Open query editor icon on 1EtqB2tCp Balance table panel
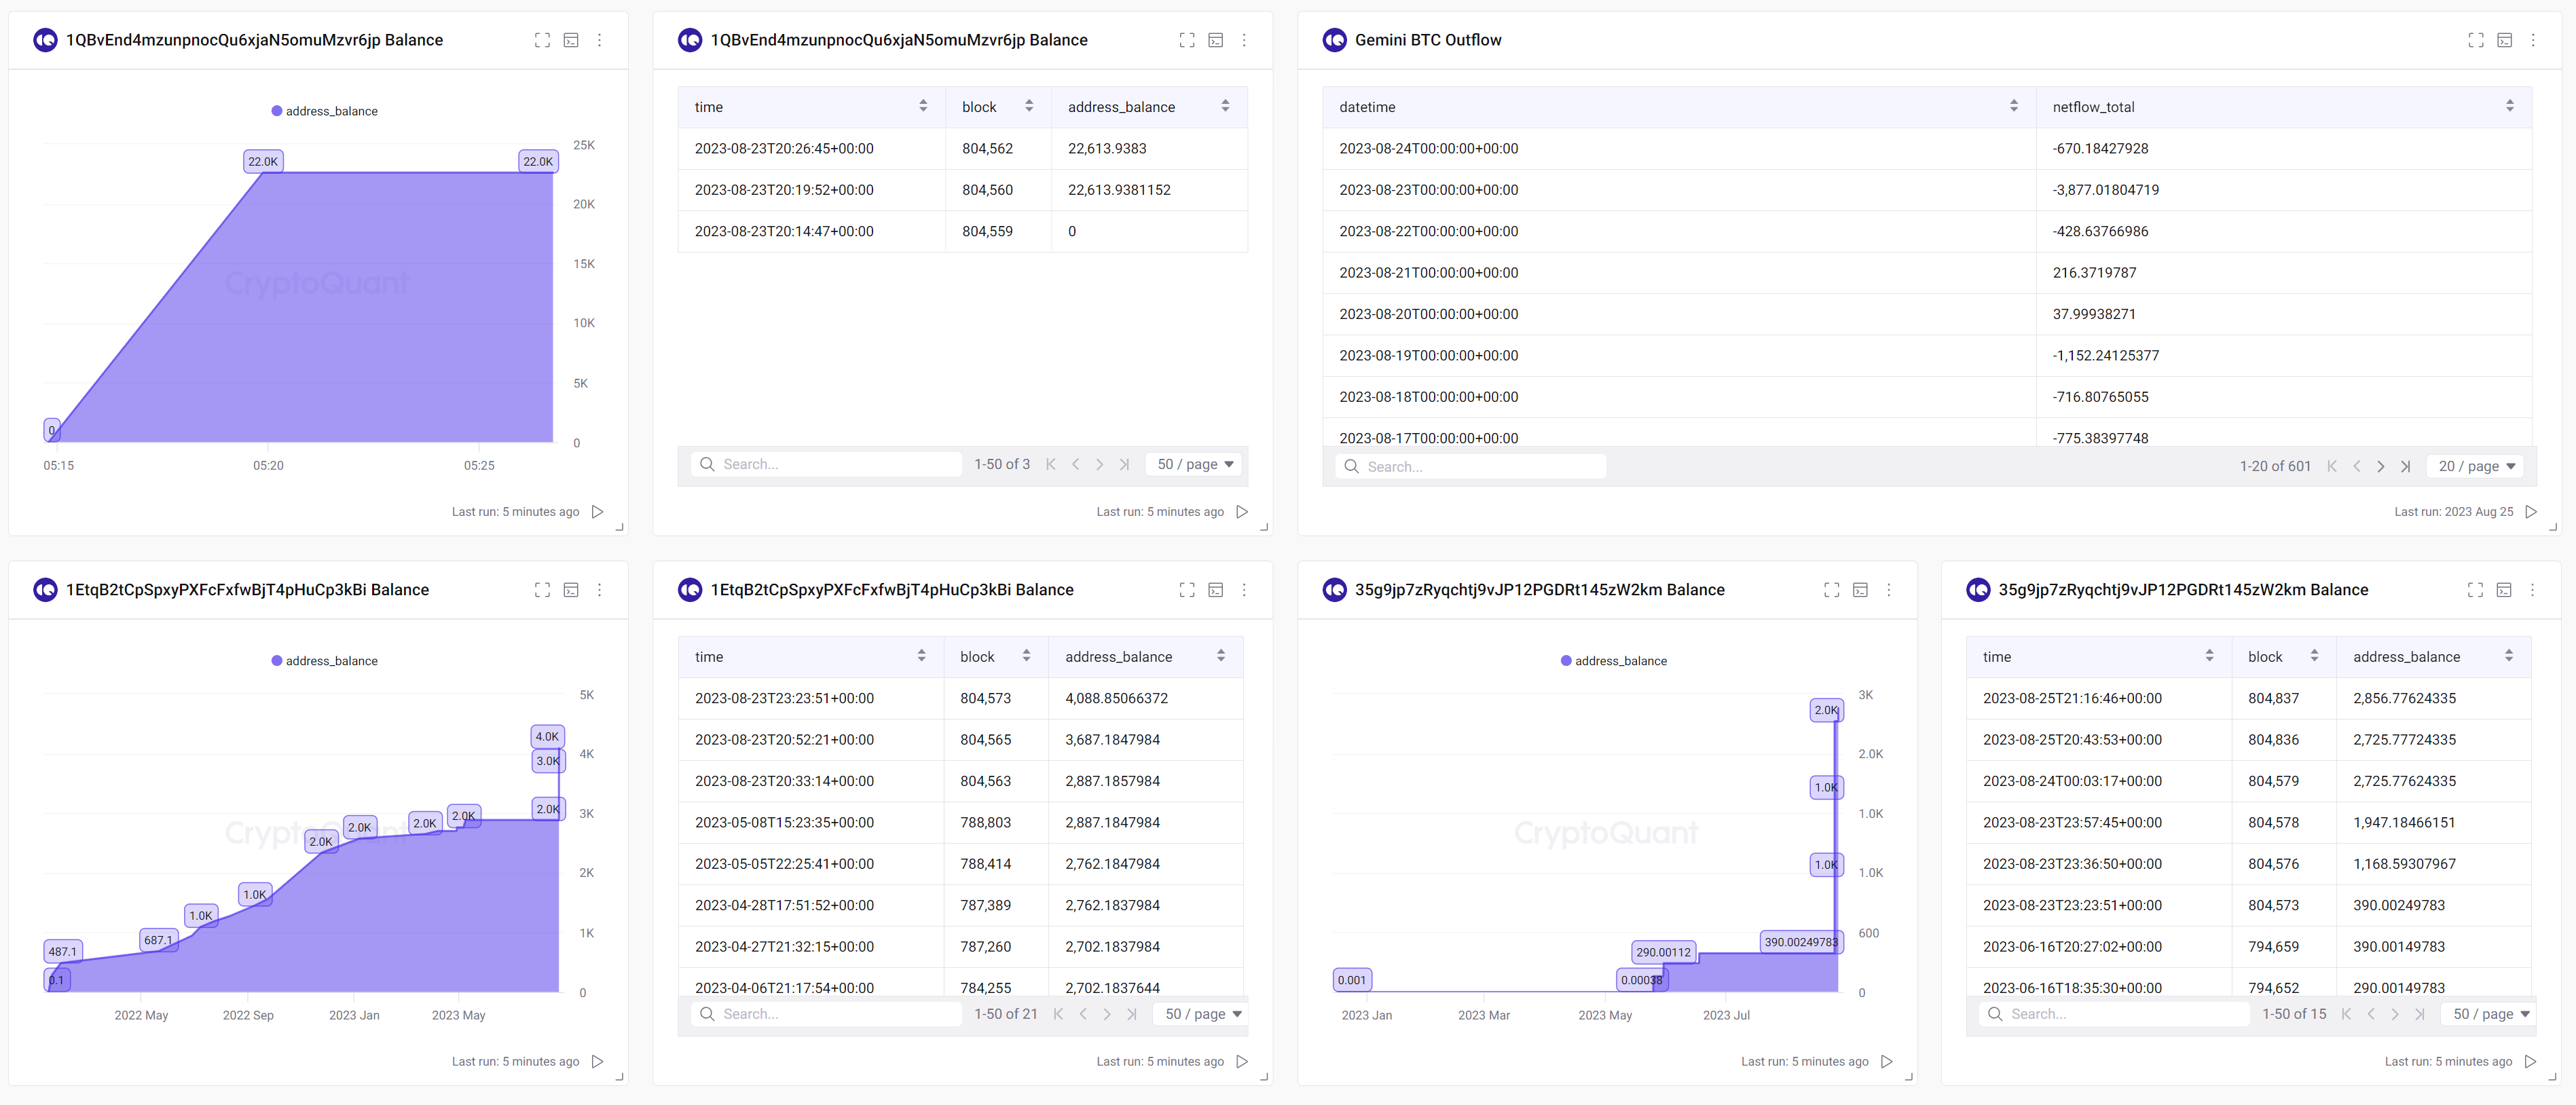Screen dimensions: 2576x1105 (x=1216, y=590)
